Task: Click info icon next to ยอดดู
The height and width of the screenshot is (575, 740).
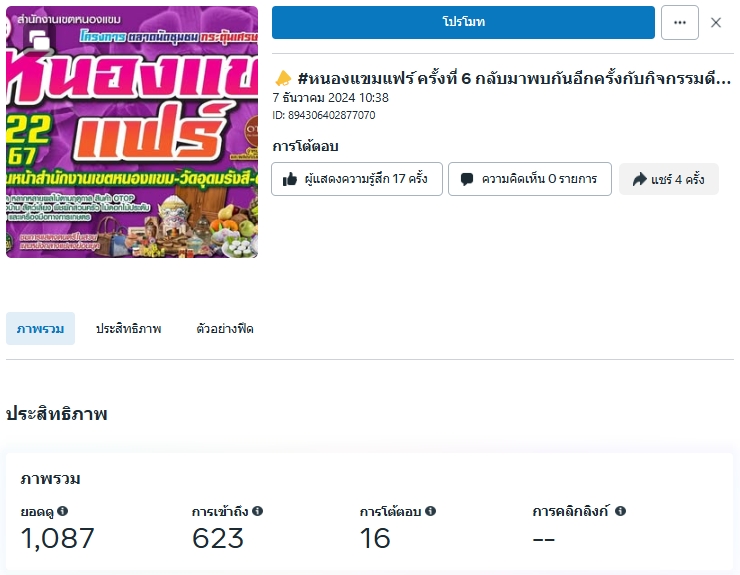Action: coord(62,511)
